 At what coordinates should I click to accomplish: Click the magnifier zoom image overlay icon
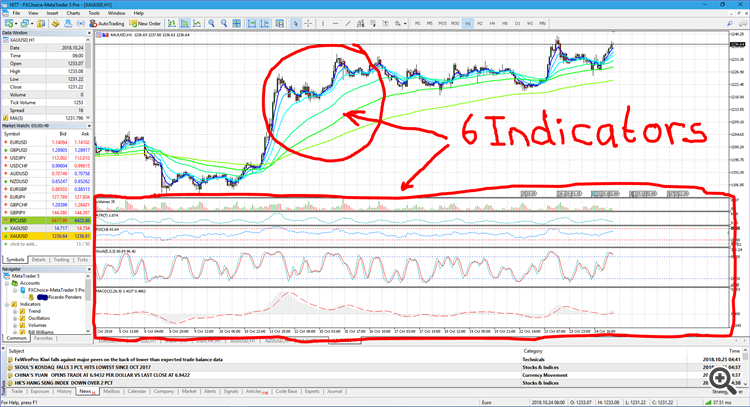click(722, 380)
